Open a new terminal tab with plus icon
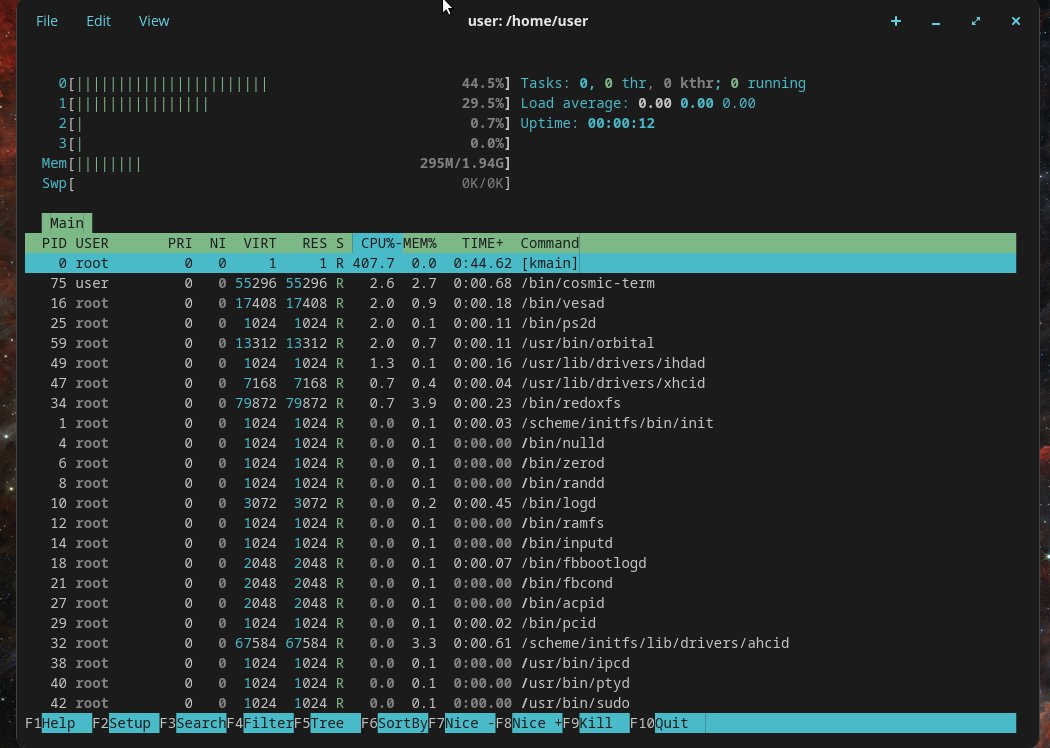This screenshot has height=748, width=1050. (895, 21)
